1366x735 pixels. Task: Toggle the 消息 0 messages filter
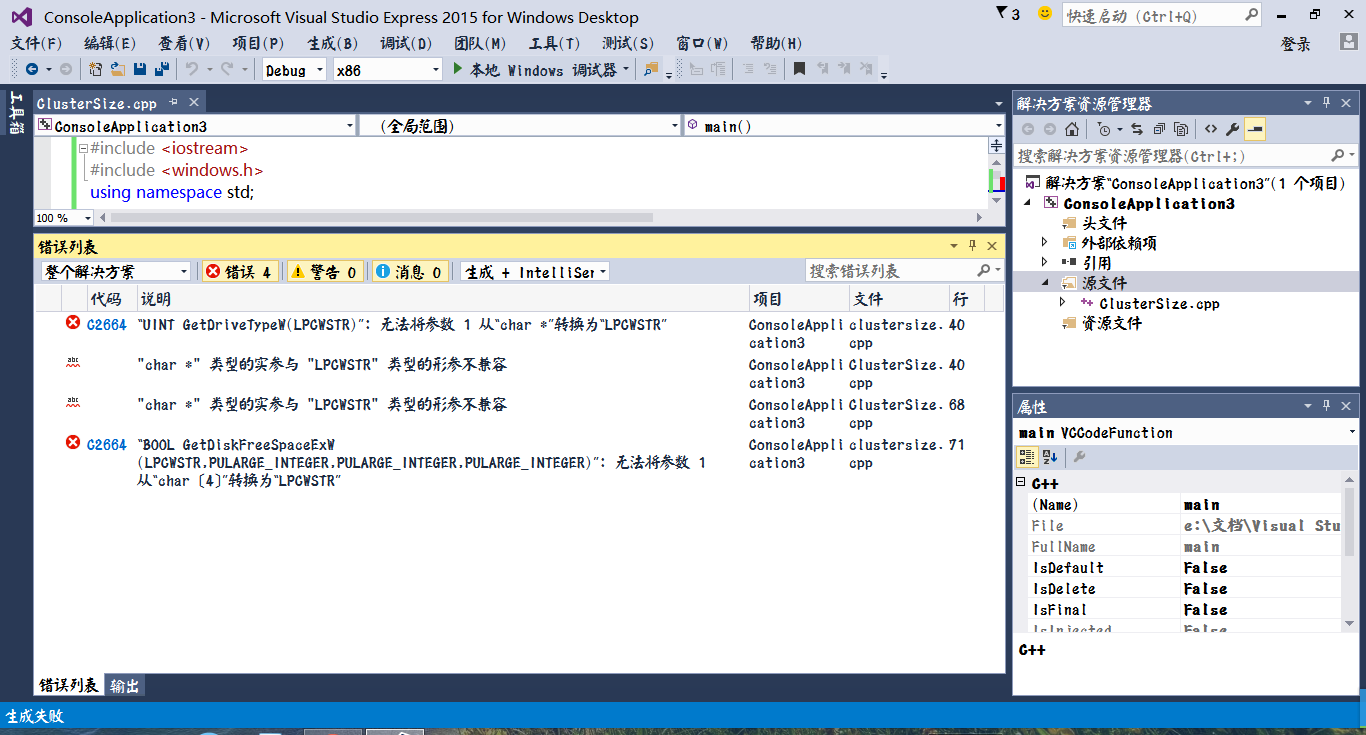pyautogui.click(x=410, y=272)
